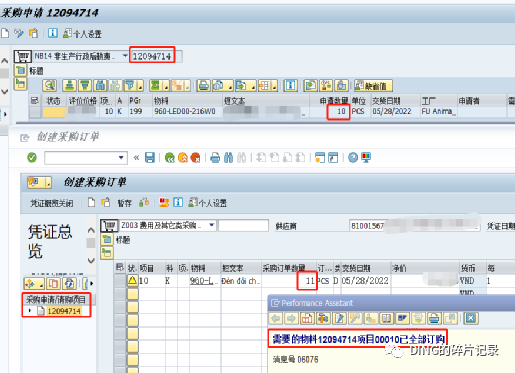Open the Z003 order type dropdown
The image size is (515, 373).
click(x=211, y=225)
